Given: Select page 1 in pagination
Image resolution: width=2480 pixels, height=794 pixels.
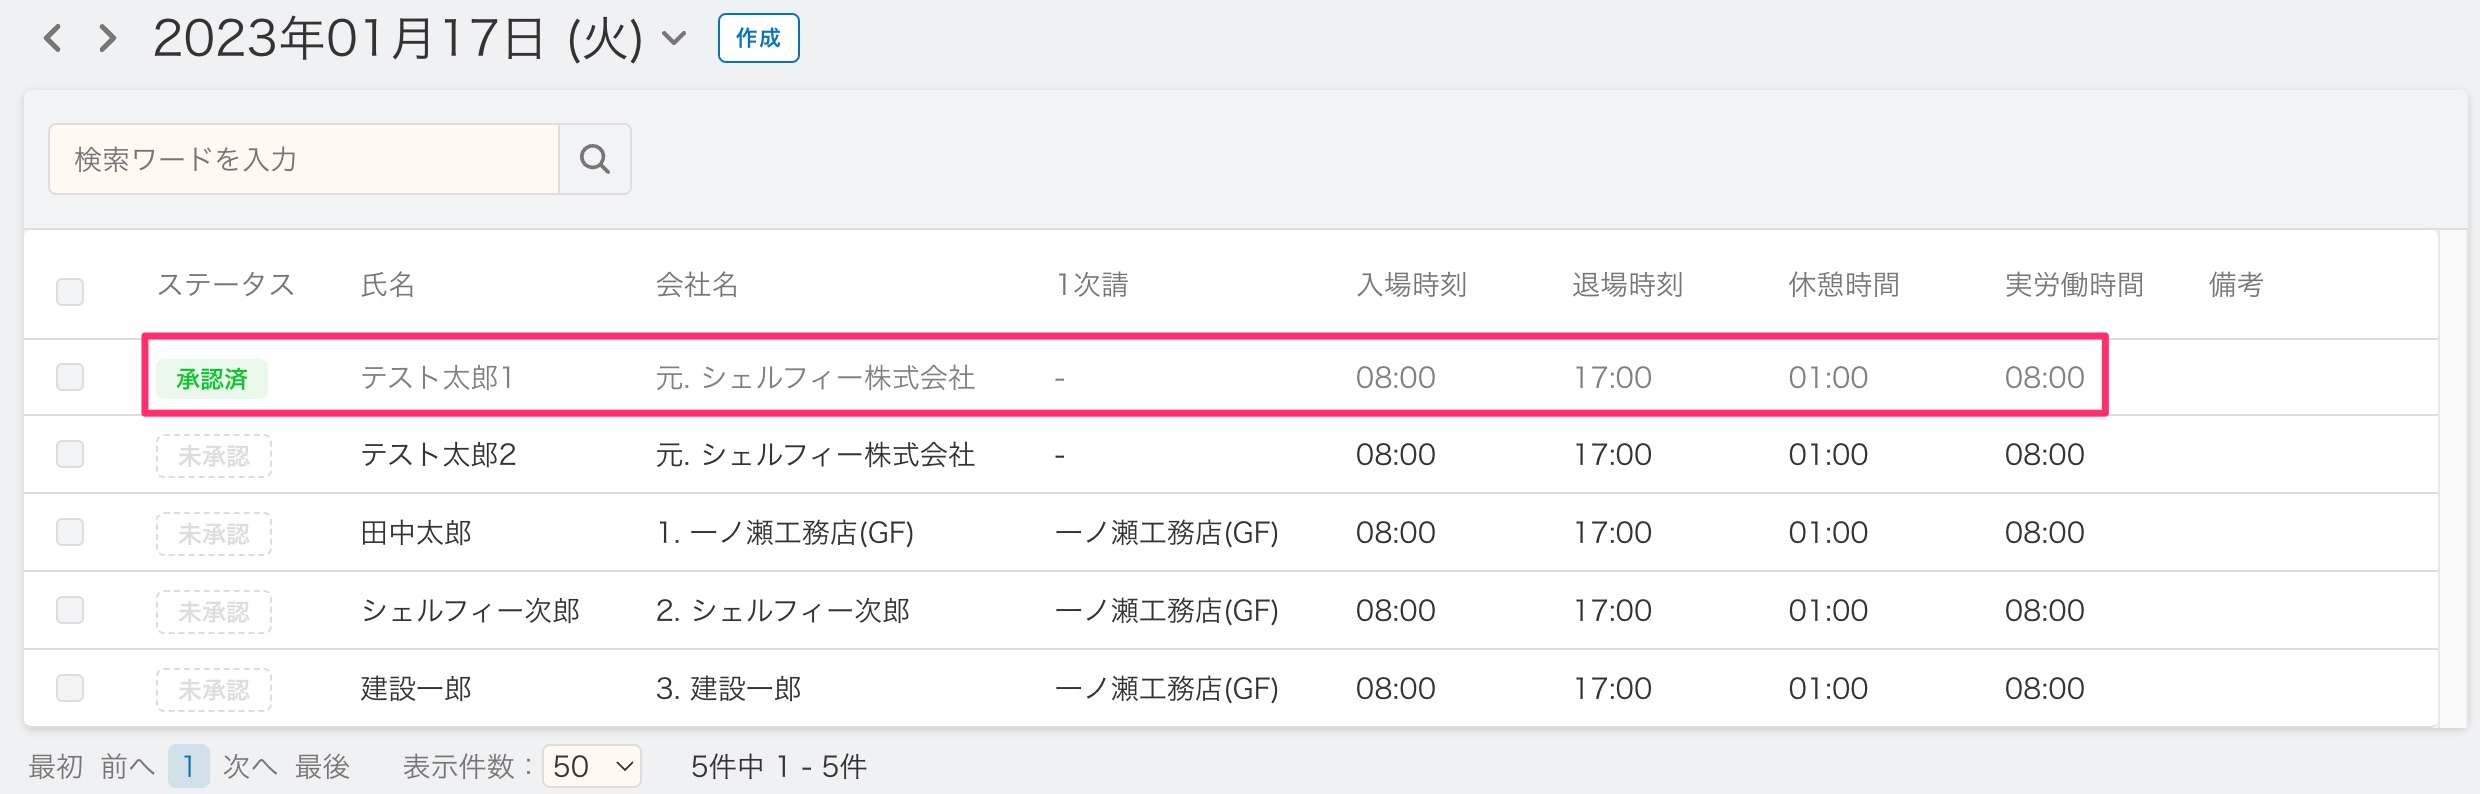Looking at the screenshot, I should click(188, 767).
